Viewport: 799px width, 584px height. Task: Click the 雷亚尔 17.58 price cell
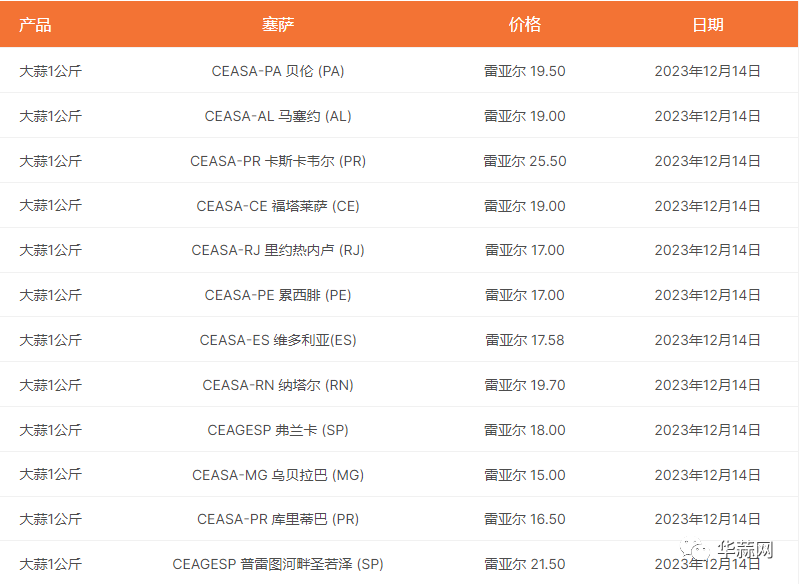coord(525,340)
